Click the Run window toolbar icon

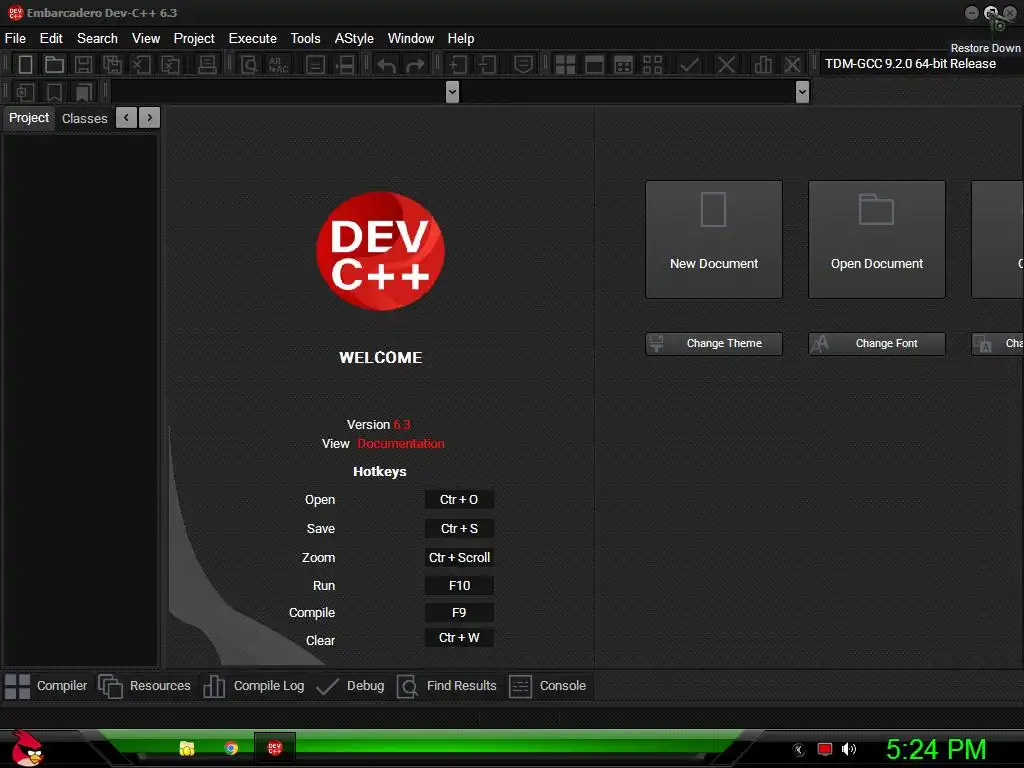[x=594, y=65]
